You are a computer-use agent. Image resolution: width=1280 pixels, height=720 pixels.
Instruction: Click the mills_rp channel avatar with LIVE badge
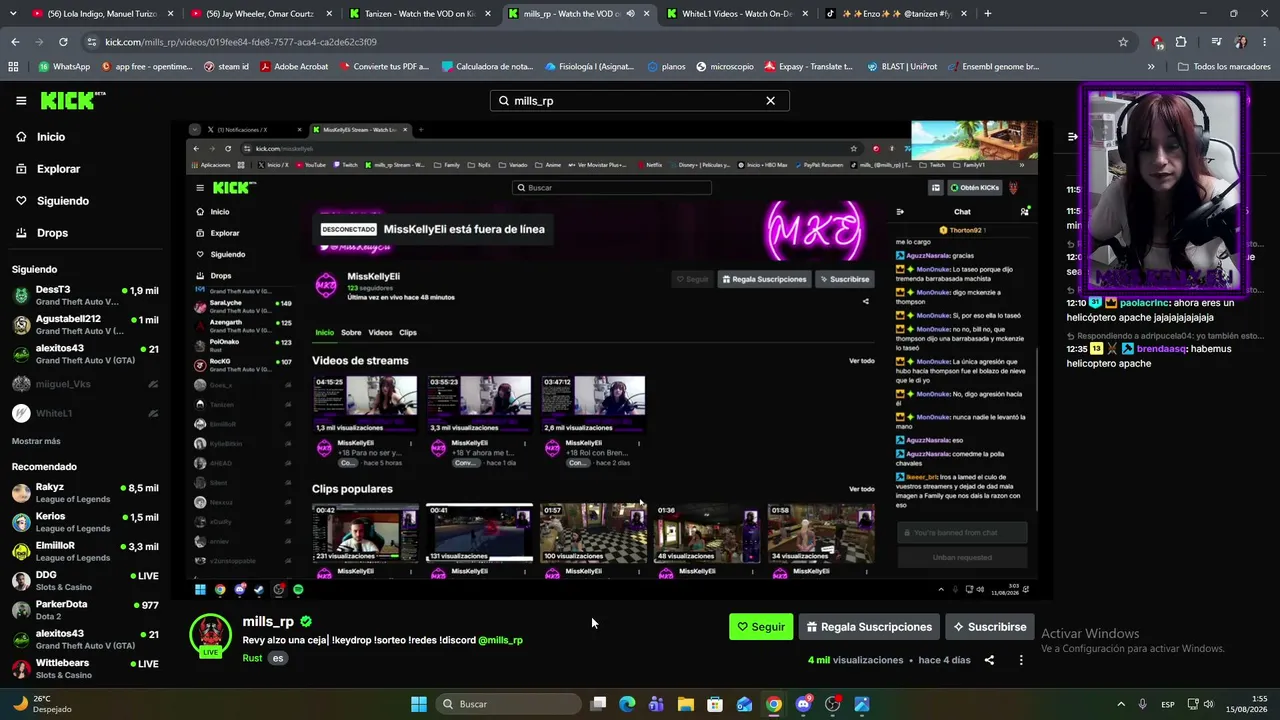pos(211,635)
